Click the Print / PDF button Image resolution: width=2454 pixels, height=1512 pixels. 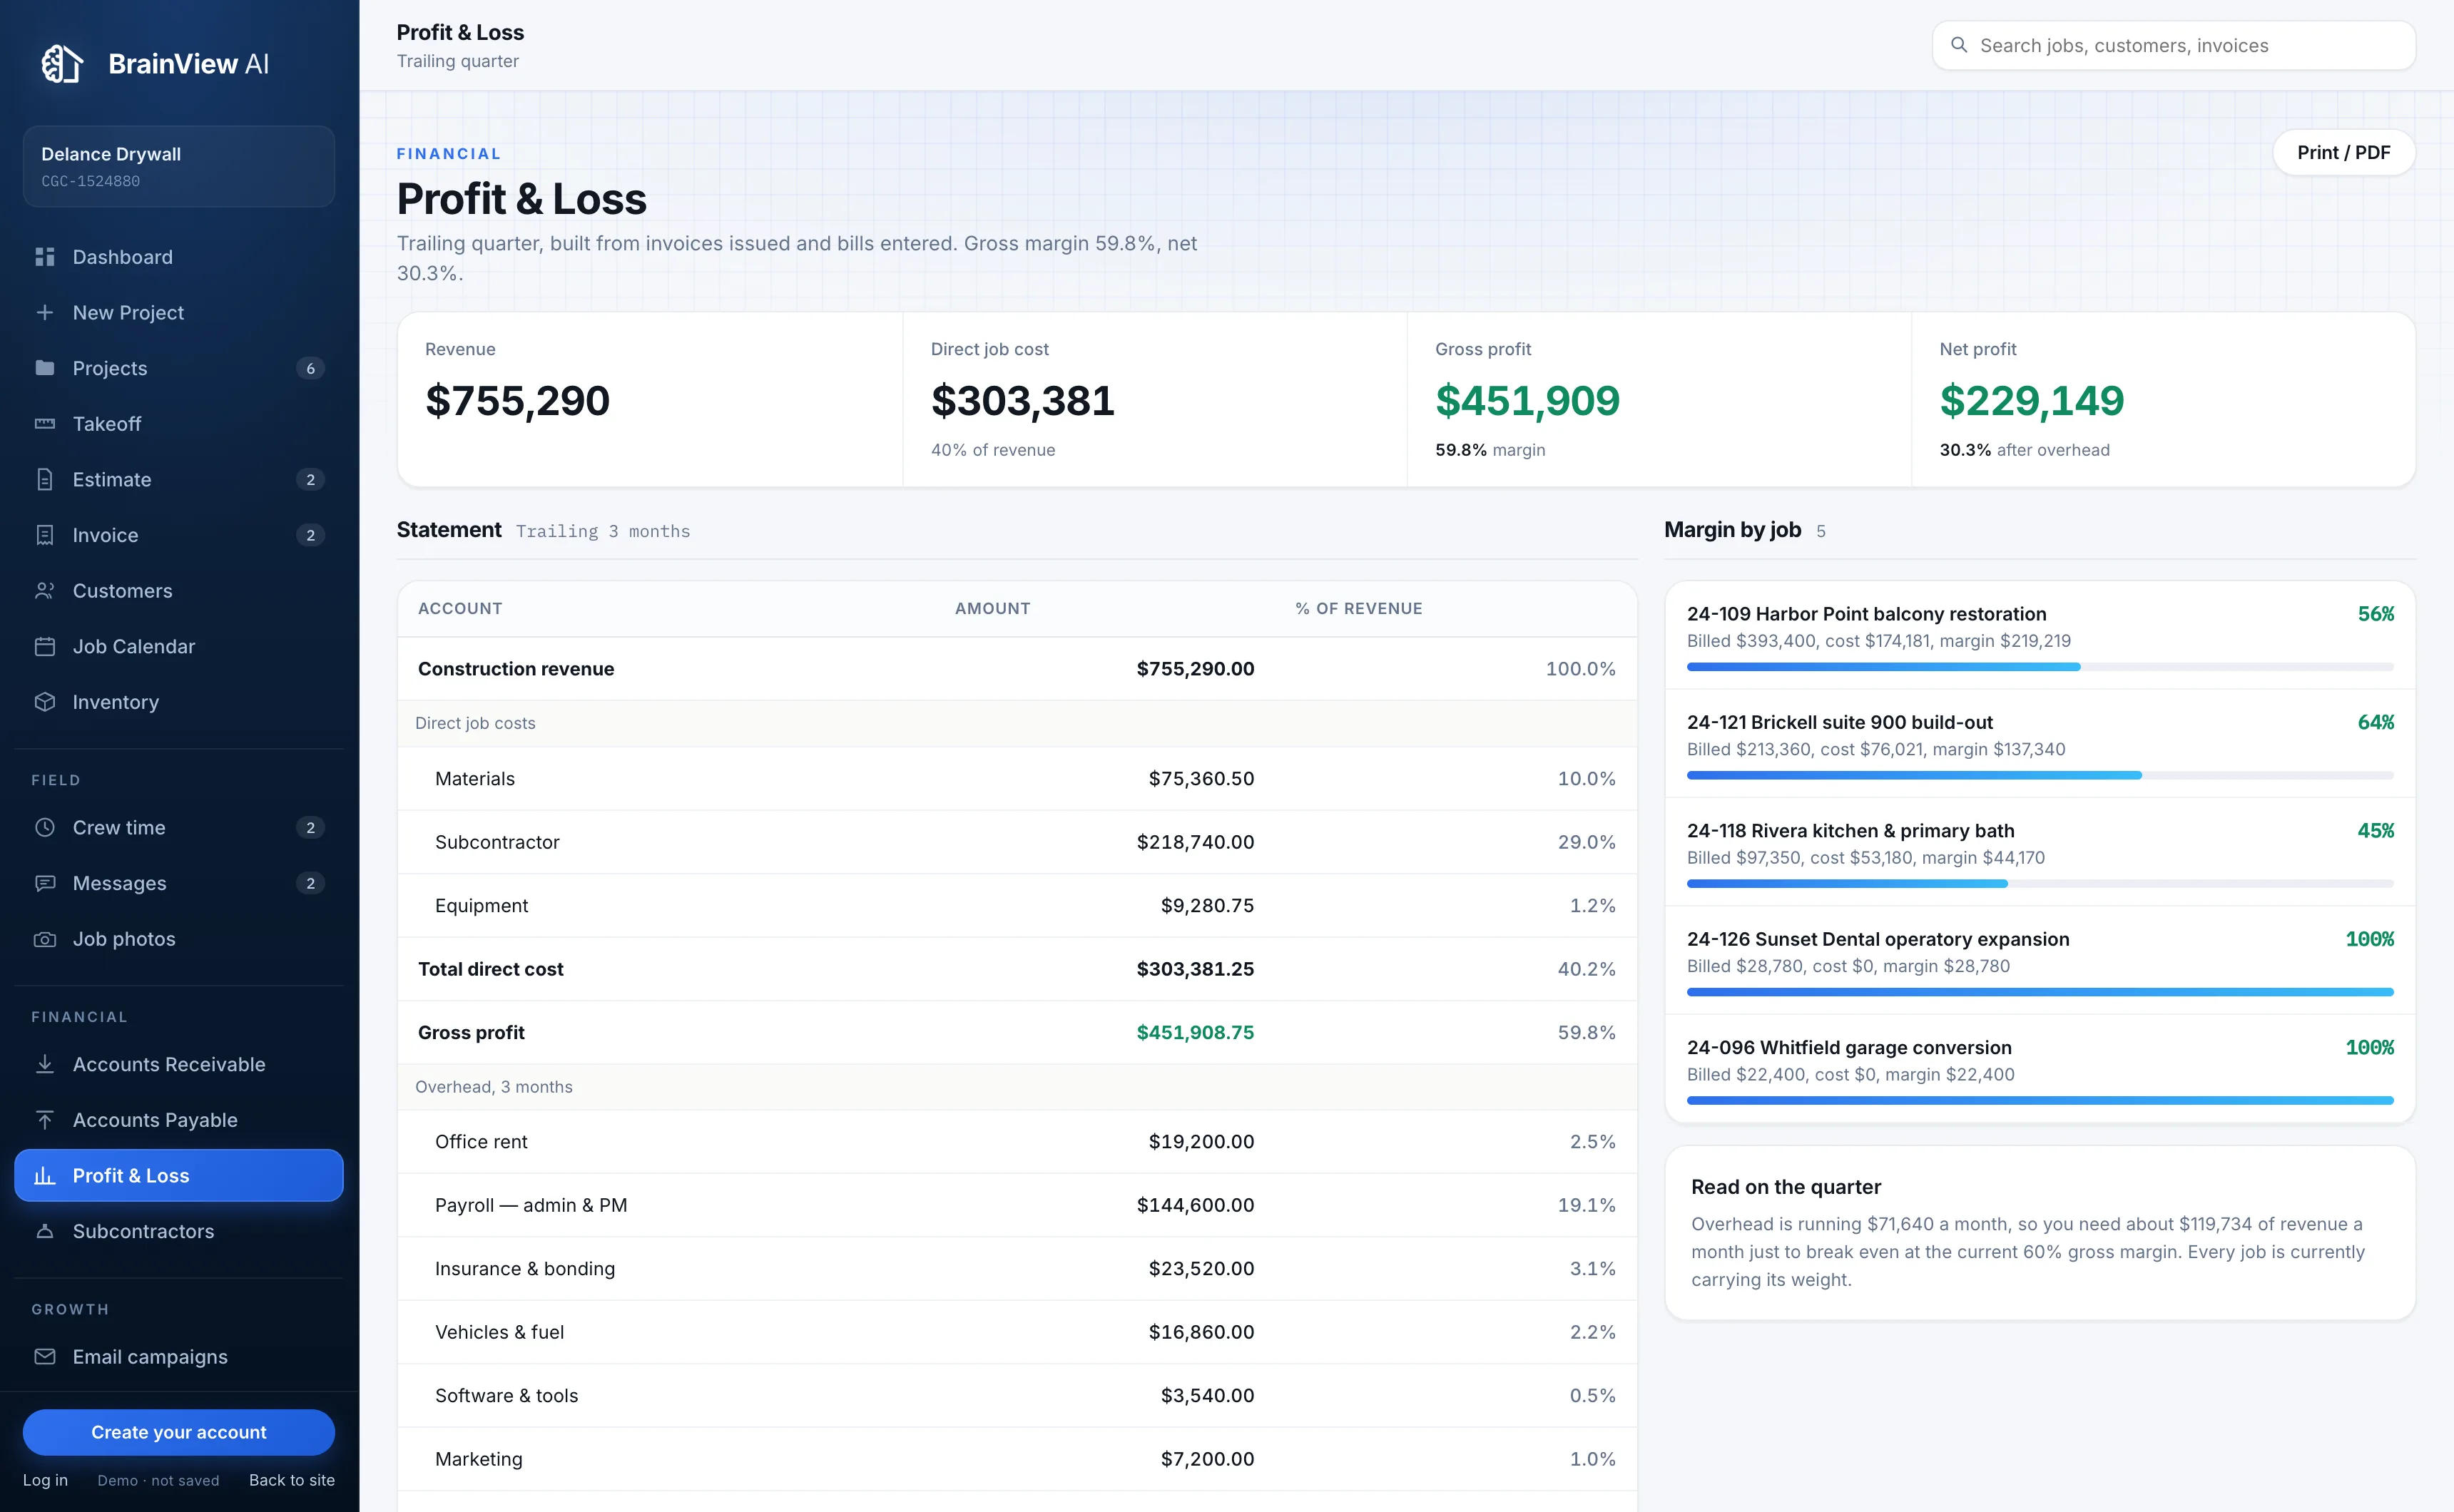(x=2343, y=152)
